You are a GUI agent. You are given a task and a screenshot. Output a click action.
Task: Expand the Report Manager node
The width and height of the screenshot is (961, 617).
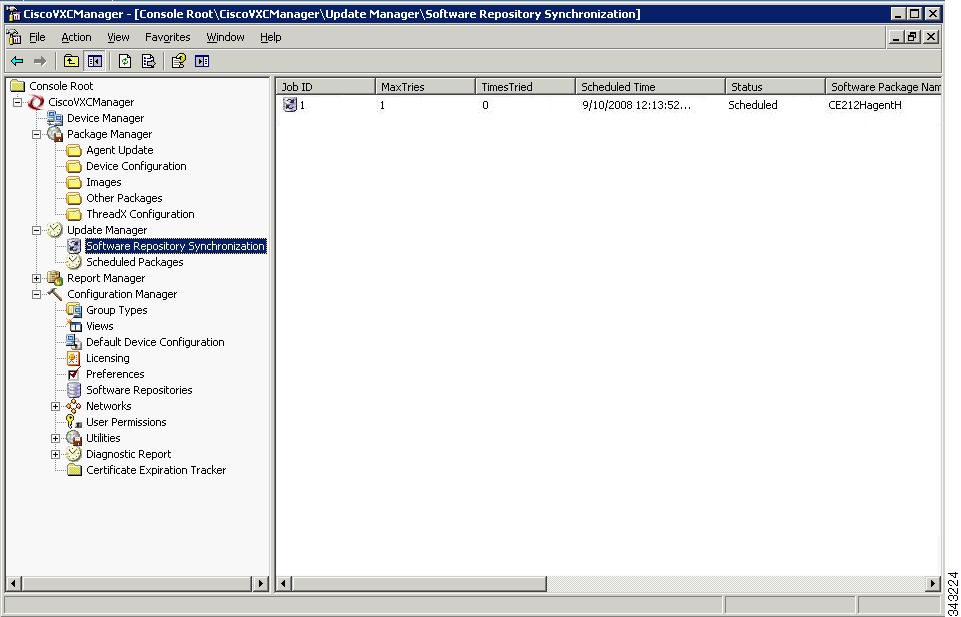click(x=37, y=278)
